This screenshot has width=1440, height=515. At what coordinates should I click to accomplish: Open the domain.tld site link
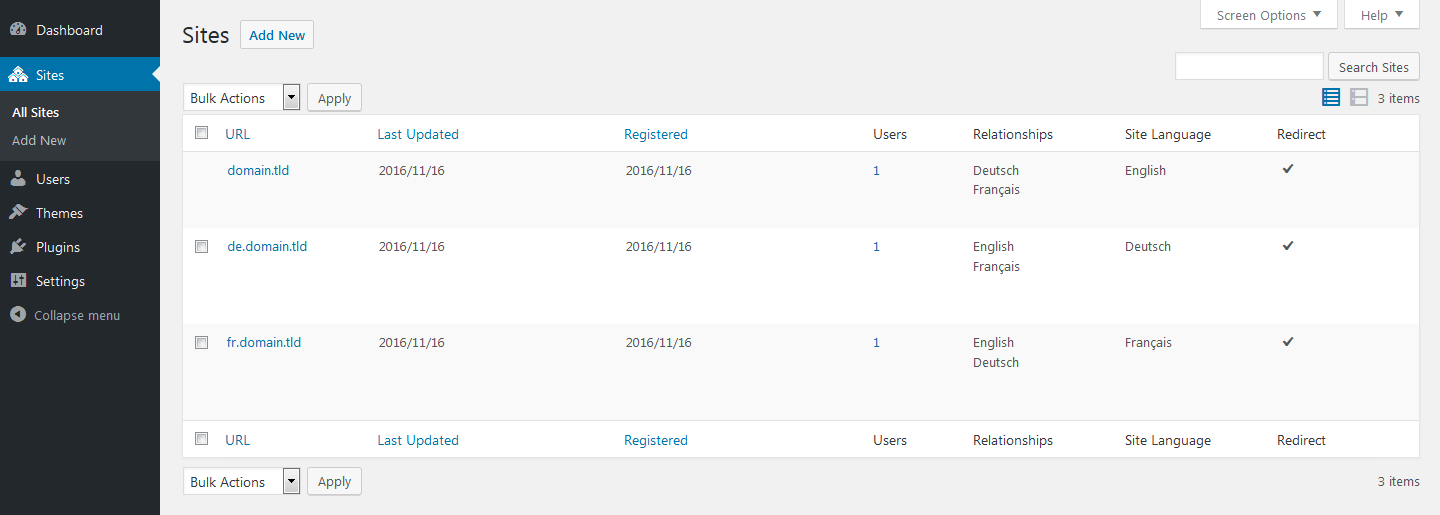(258, 170)
